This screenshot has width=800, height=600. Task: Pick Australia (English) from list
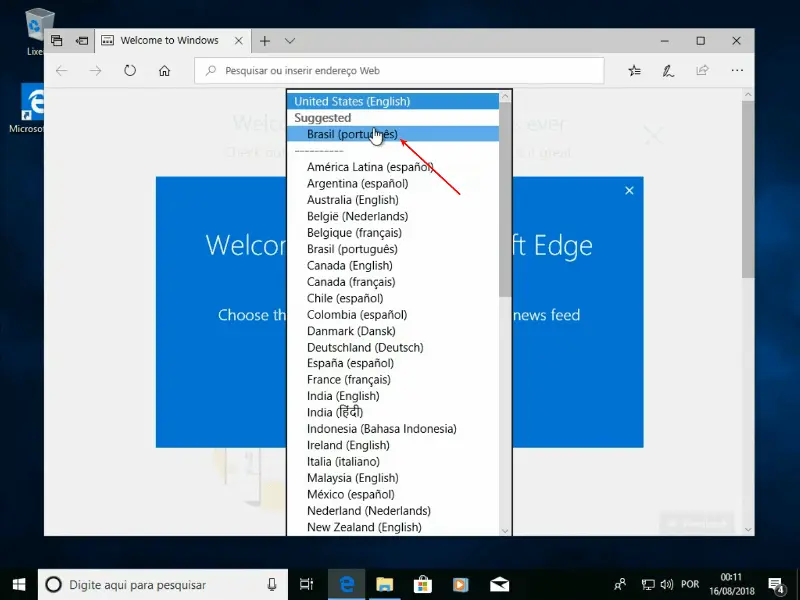coord(393,199)
